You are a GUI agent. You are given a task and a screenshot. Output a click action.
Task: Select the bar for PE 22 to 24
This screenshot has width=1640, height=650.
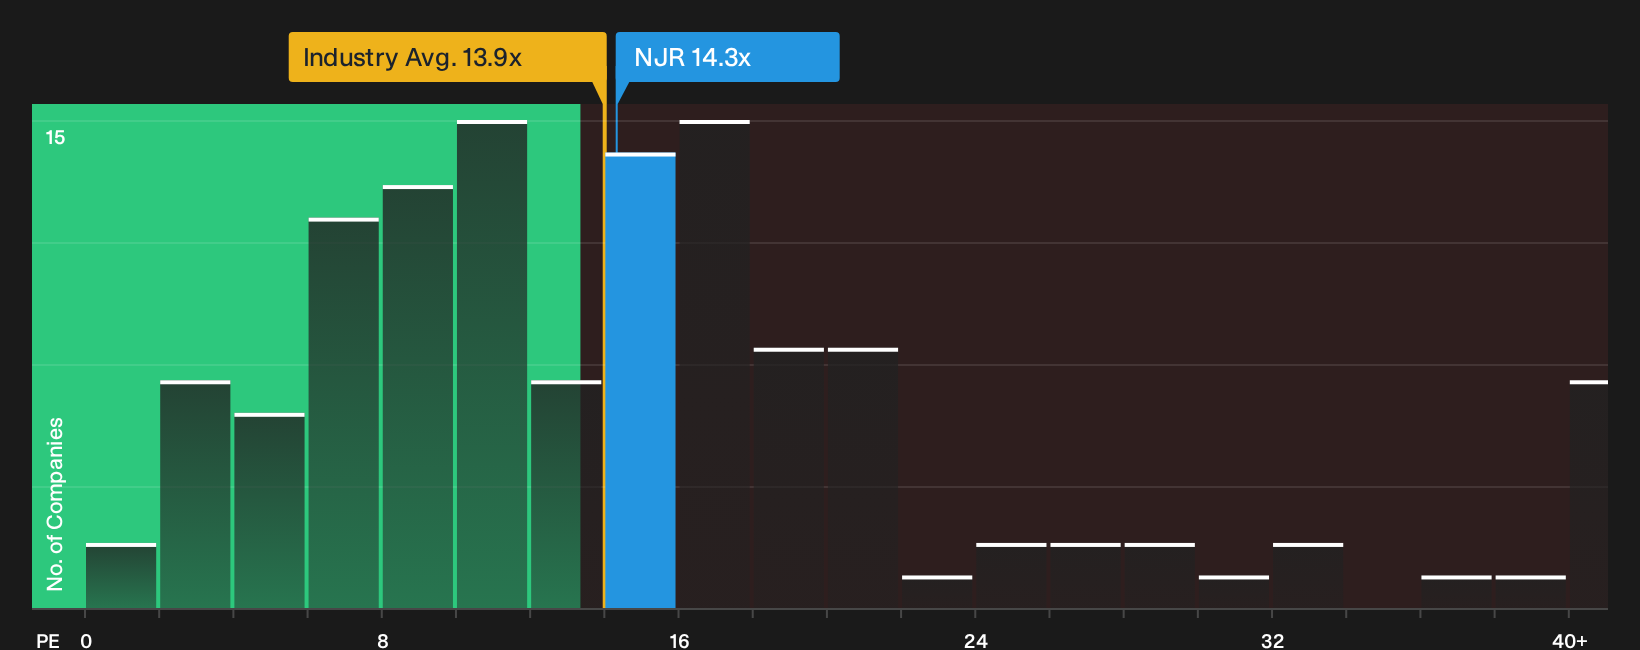[x=937, y=592]
